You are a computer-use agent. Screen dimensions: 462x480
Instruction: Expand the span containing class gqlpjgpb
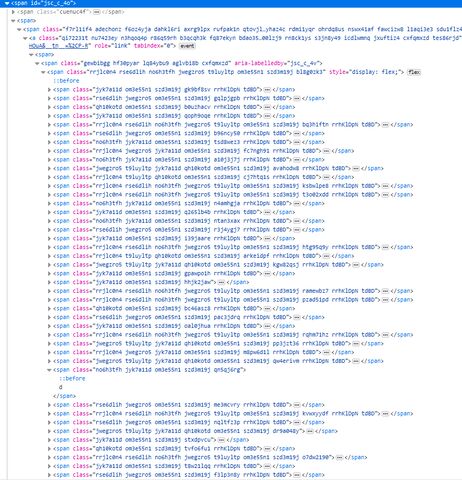(49, 98)
